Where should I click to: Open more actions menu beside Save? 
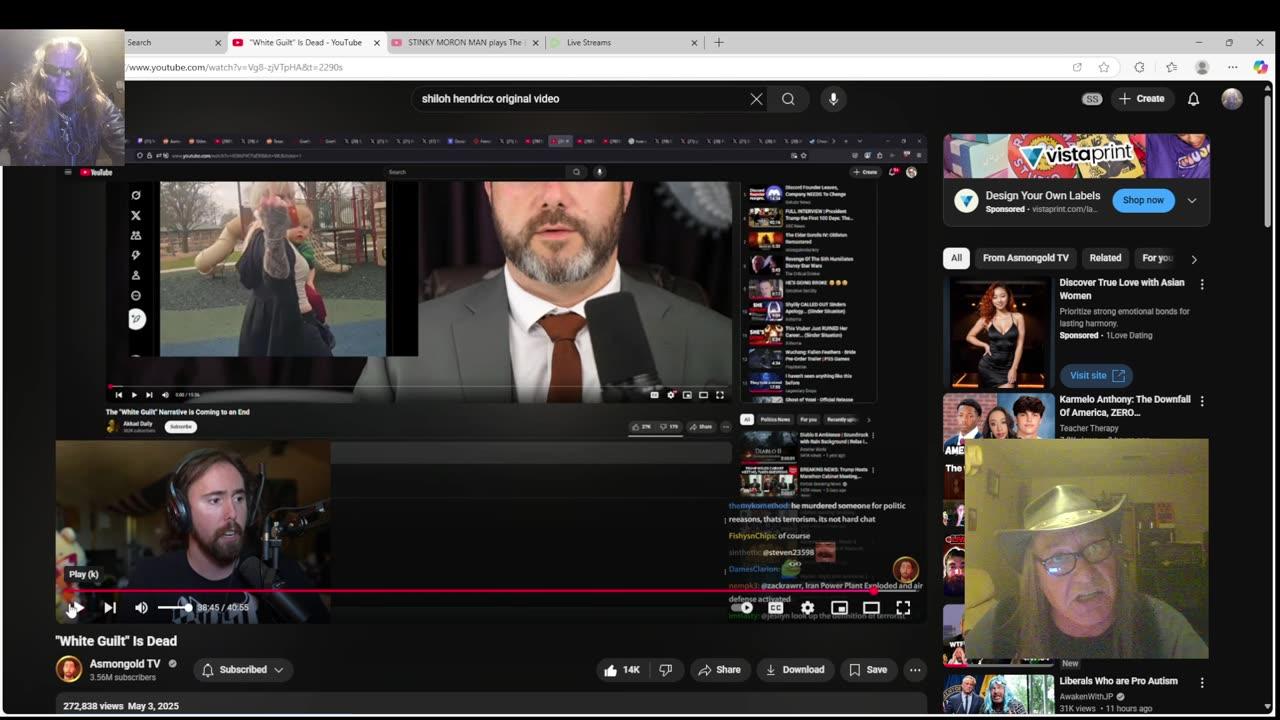tap(914, 670)
